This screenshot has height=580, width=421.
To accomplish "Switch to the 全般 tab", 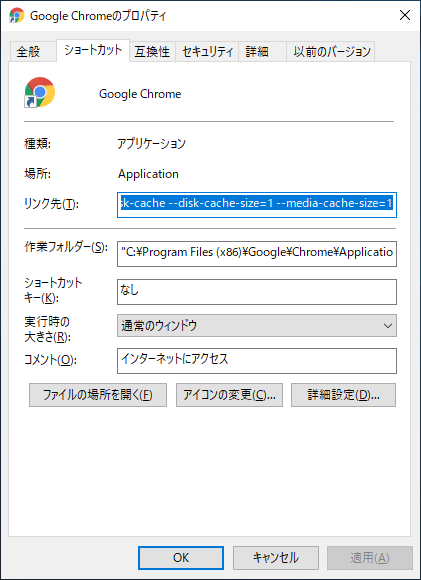I will (x=28, y=51).
